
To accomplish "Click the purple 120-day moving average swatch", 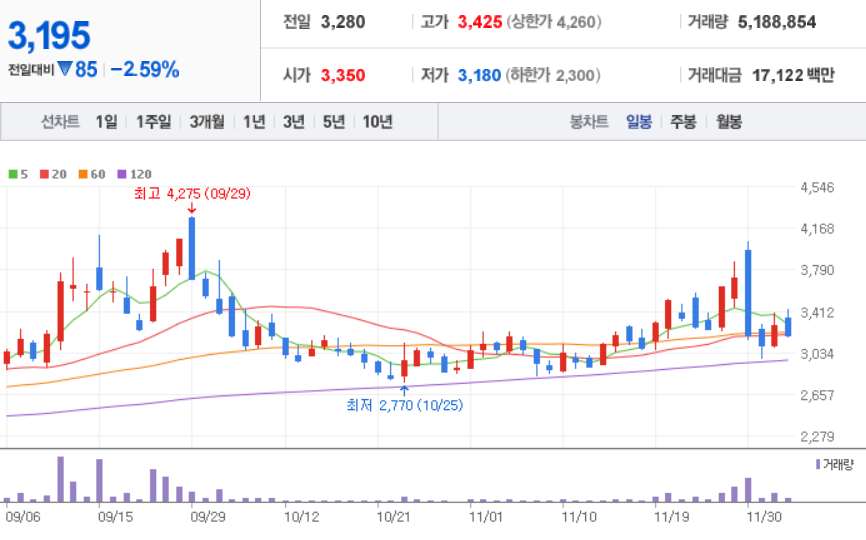I will point(122,174).
